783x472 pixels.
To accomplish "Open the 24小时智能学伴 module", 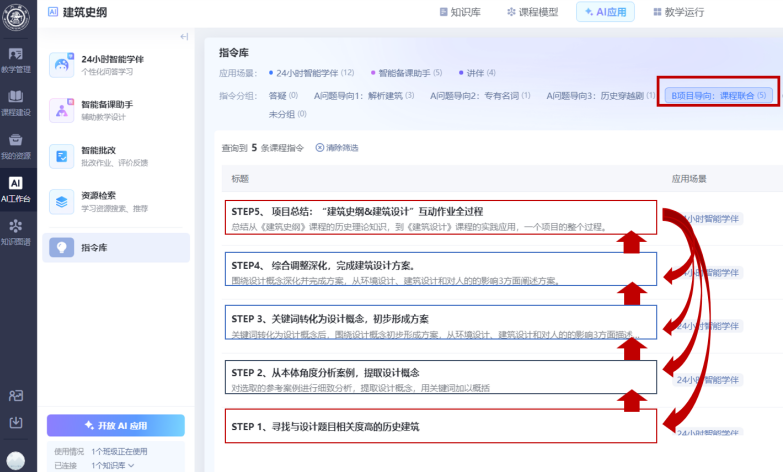I will pos(115,64).
